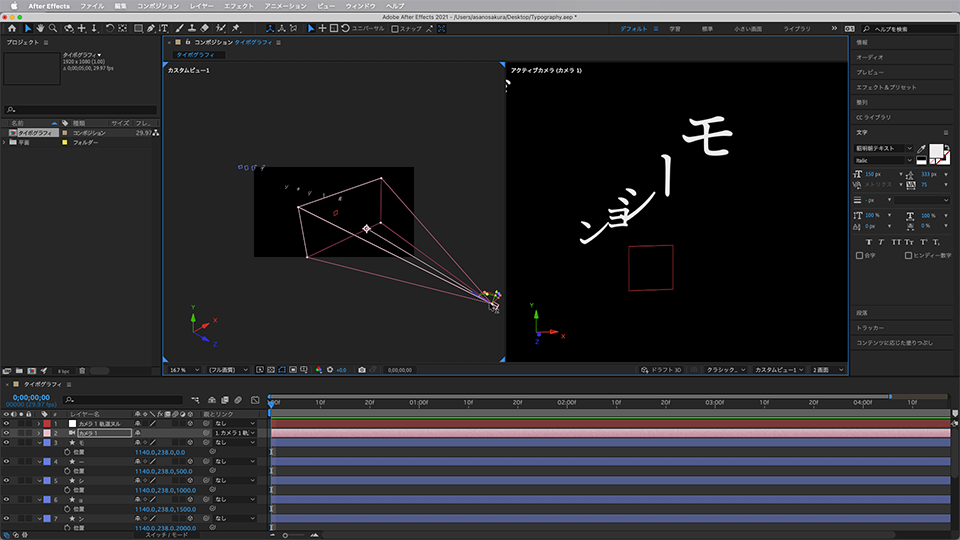Click the Home icon in toolbar
Screen dimensions: 960x540
click(x=11, y=28)
